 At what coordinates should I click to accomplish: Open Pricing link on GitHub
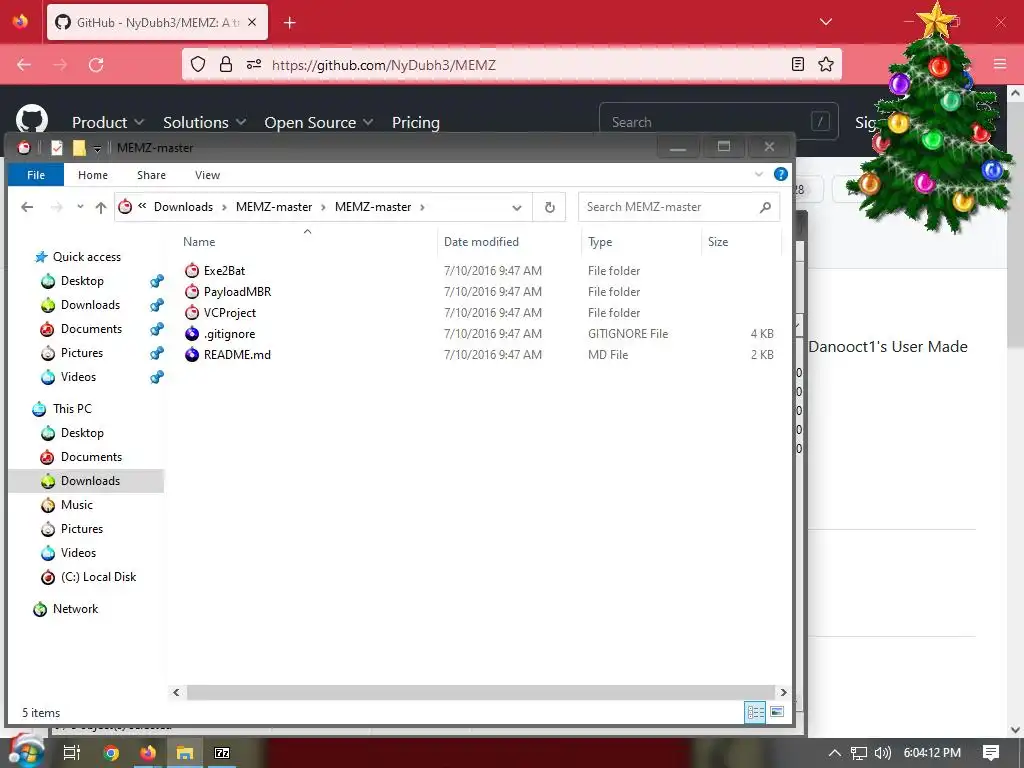[x=415, y=122]
